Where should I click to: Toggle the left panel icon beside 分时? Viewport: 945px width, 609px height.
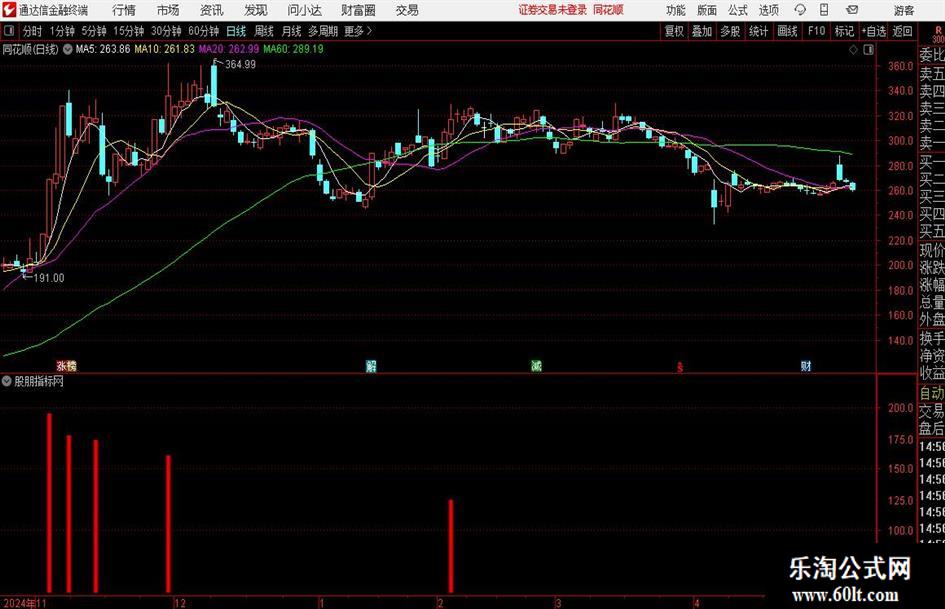[x=9, y=31]
